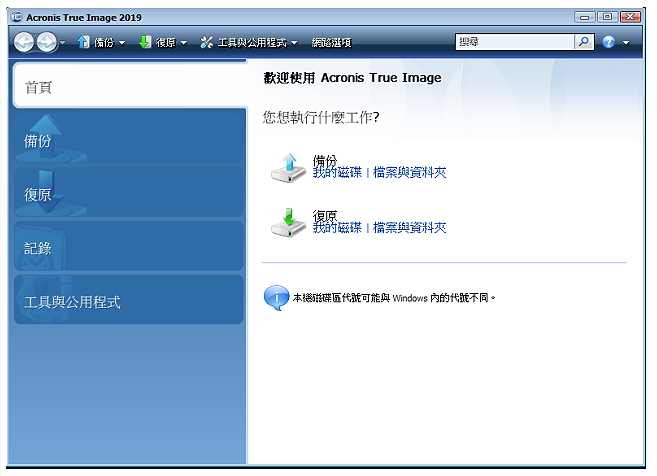
Task: Click 我的磁碟 link under 復原
Action: point(337,228)
